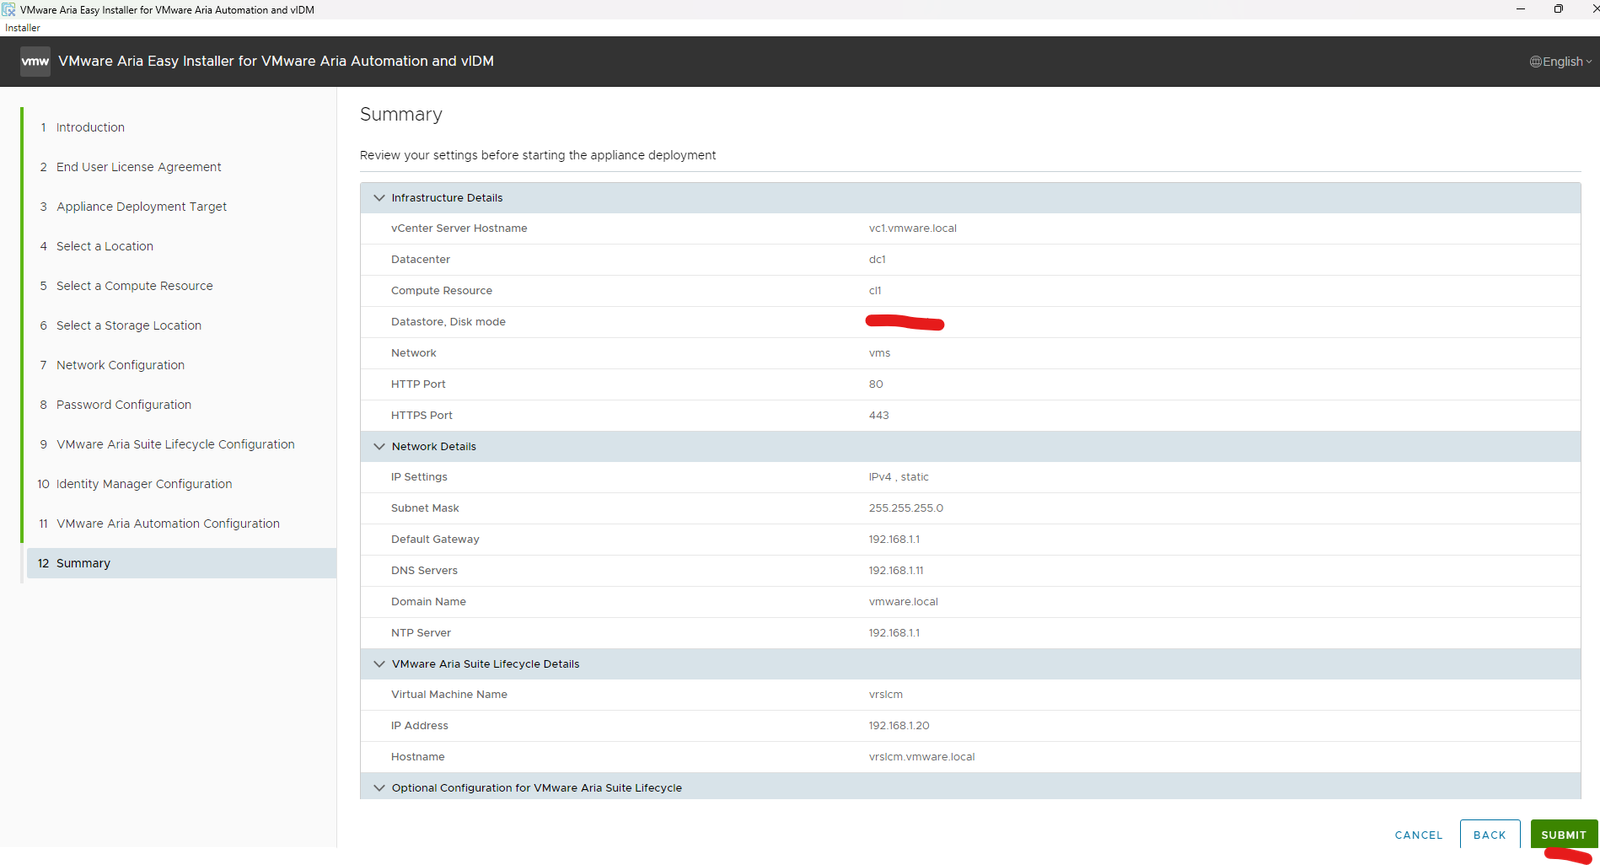The image size is (1600, 865).
Task: Click the Summary page heading
Action: point(401,115)
